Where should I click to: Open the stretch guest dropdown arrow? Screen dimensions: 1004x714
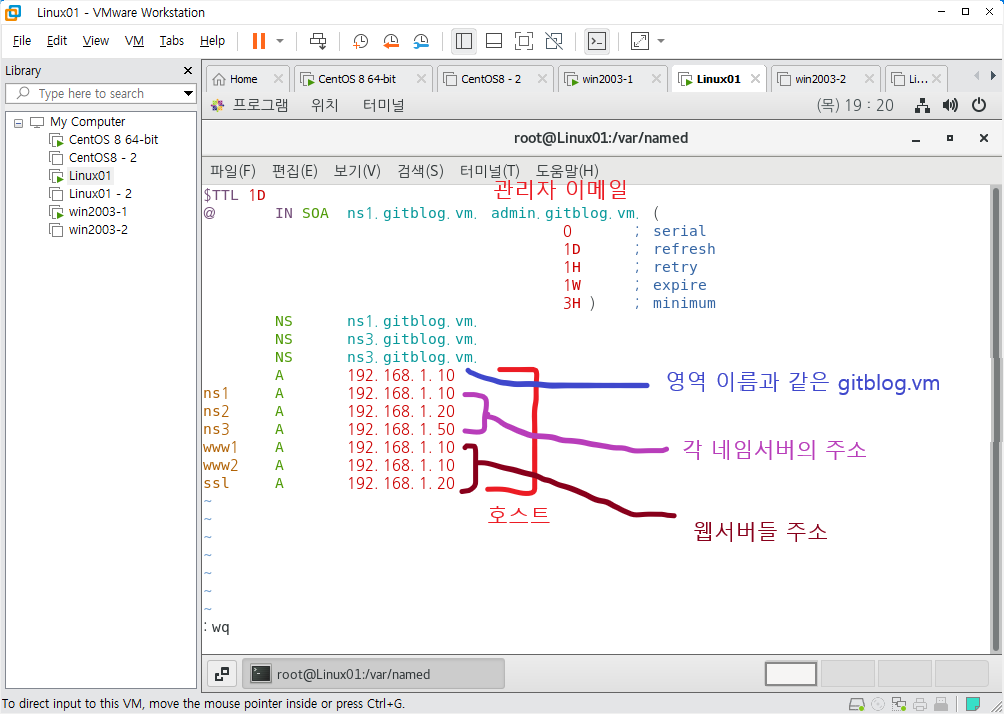coord(661,41)
